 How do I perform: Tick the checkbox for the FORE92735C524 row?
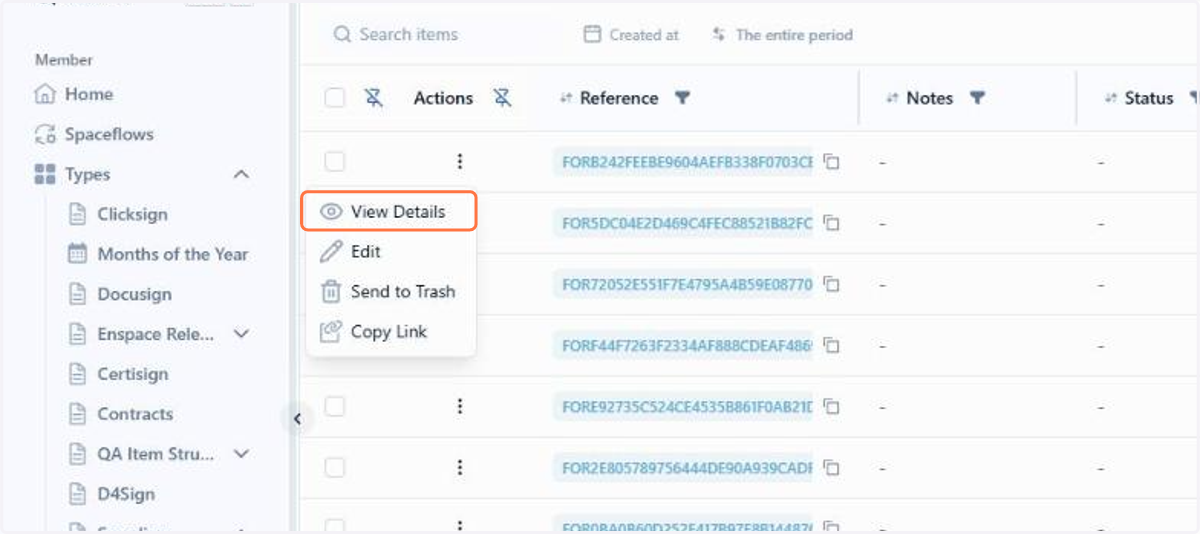[335, 406]
